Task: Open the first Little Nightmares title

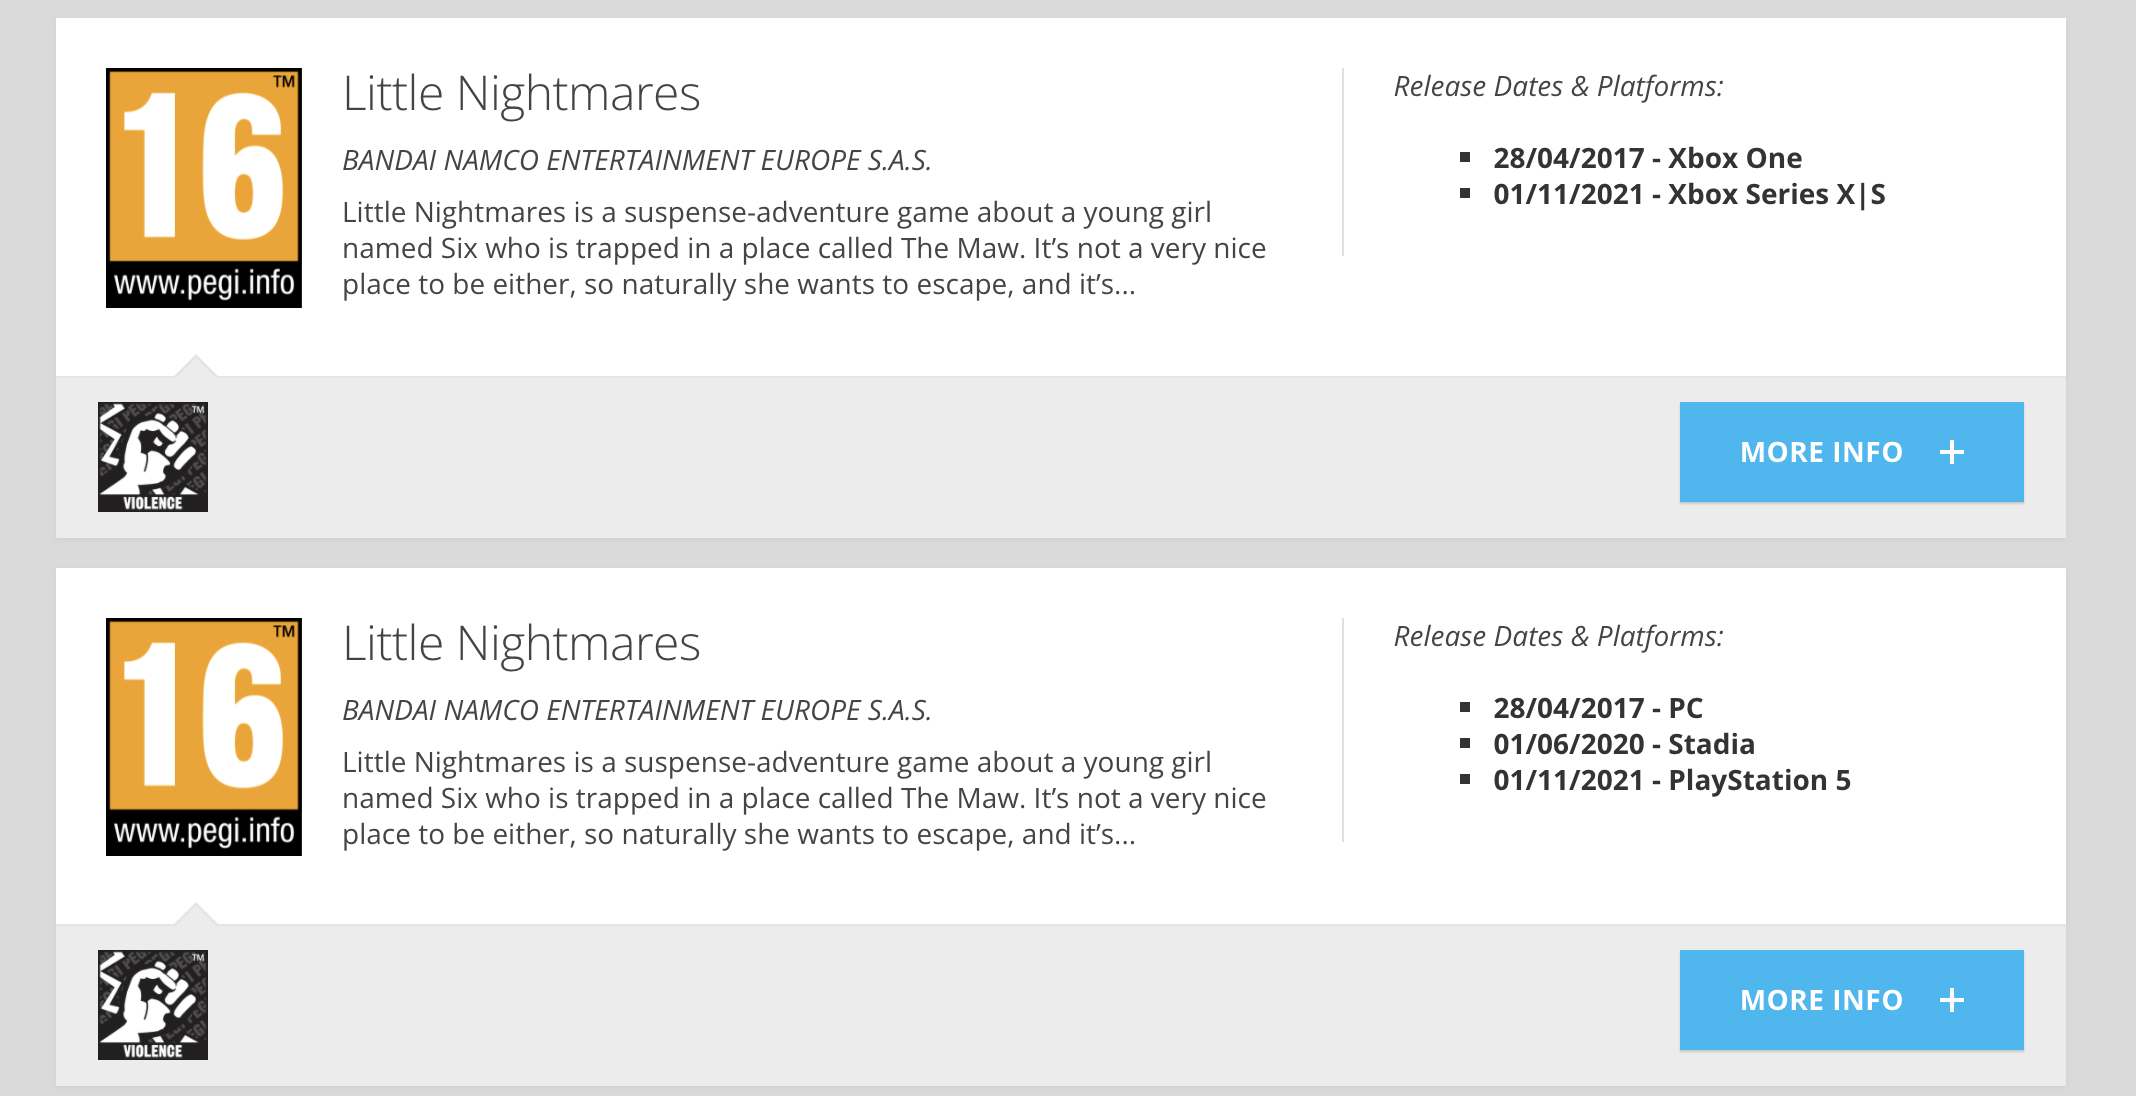Action: [x=521, y=94]
